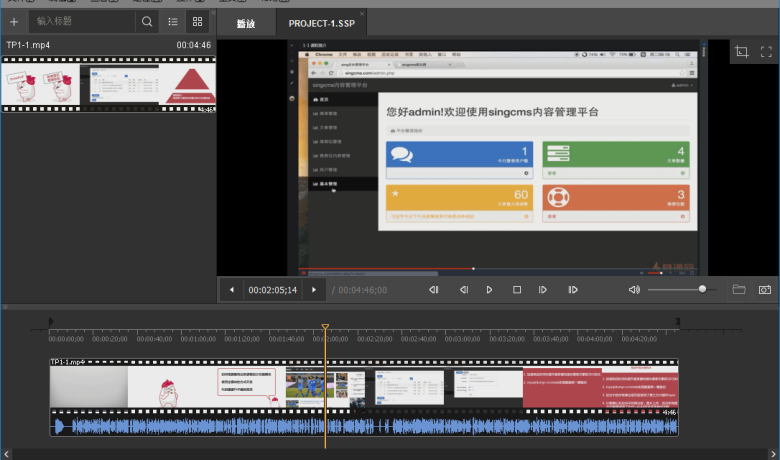This screenshot has width=780, height=460.
Task: Mute the volume speaker icon
Action: point(634,289)
